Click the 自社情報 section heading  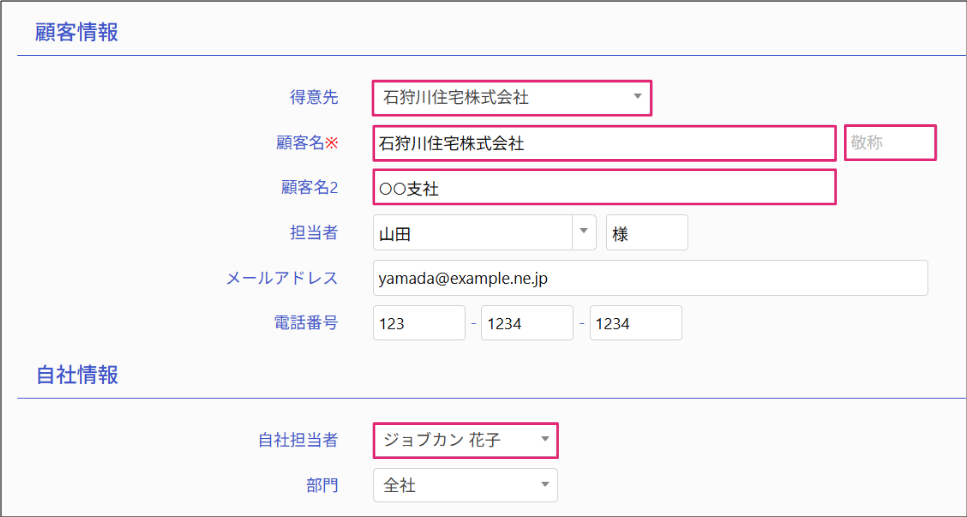pyautogui.click(x=77, y=374)
